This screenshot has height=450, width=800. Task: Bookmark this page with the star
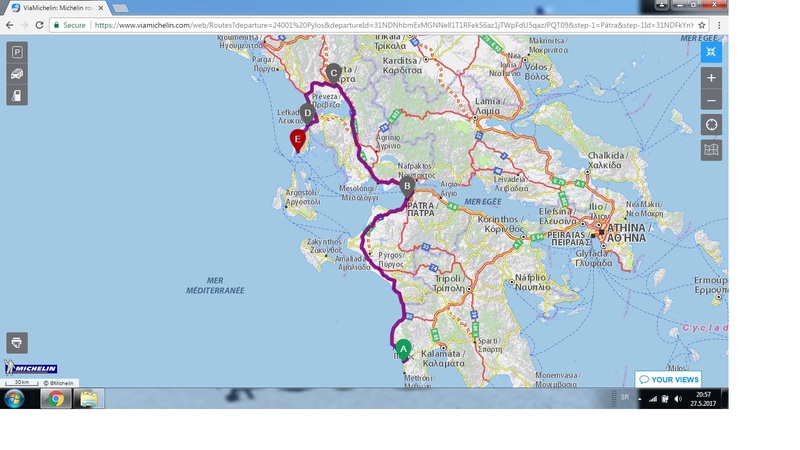pos(702,25)
